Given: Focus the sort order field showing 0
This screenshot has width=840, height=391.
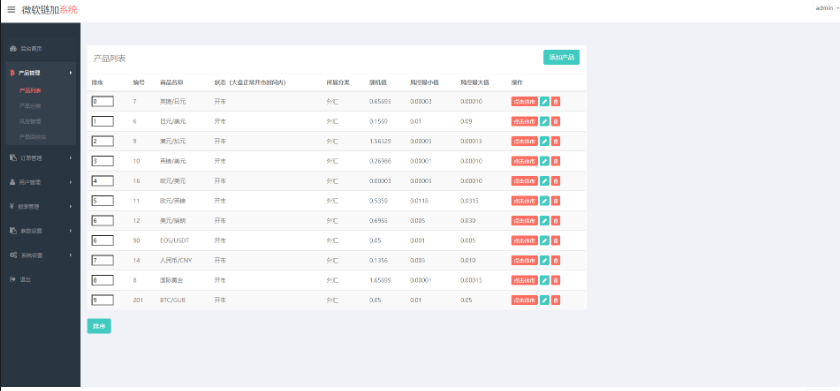Looking at the screenshot, I should pyautogui.click(x=102, y=101).
